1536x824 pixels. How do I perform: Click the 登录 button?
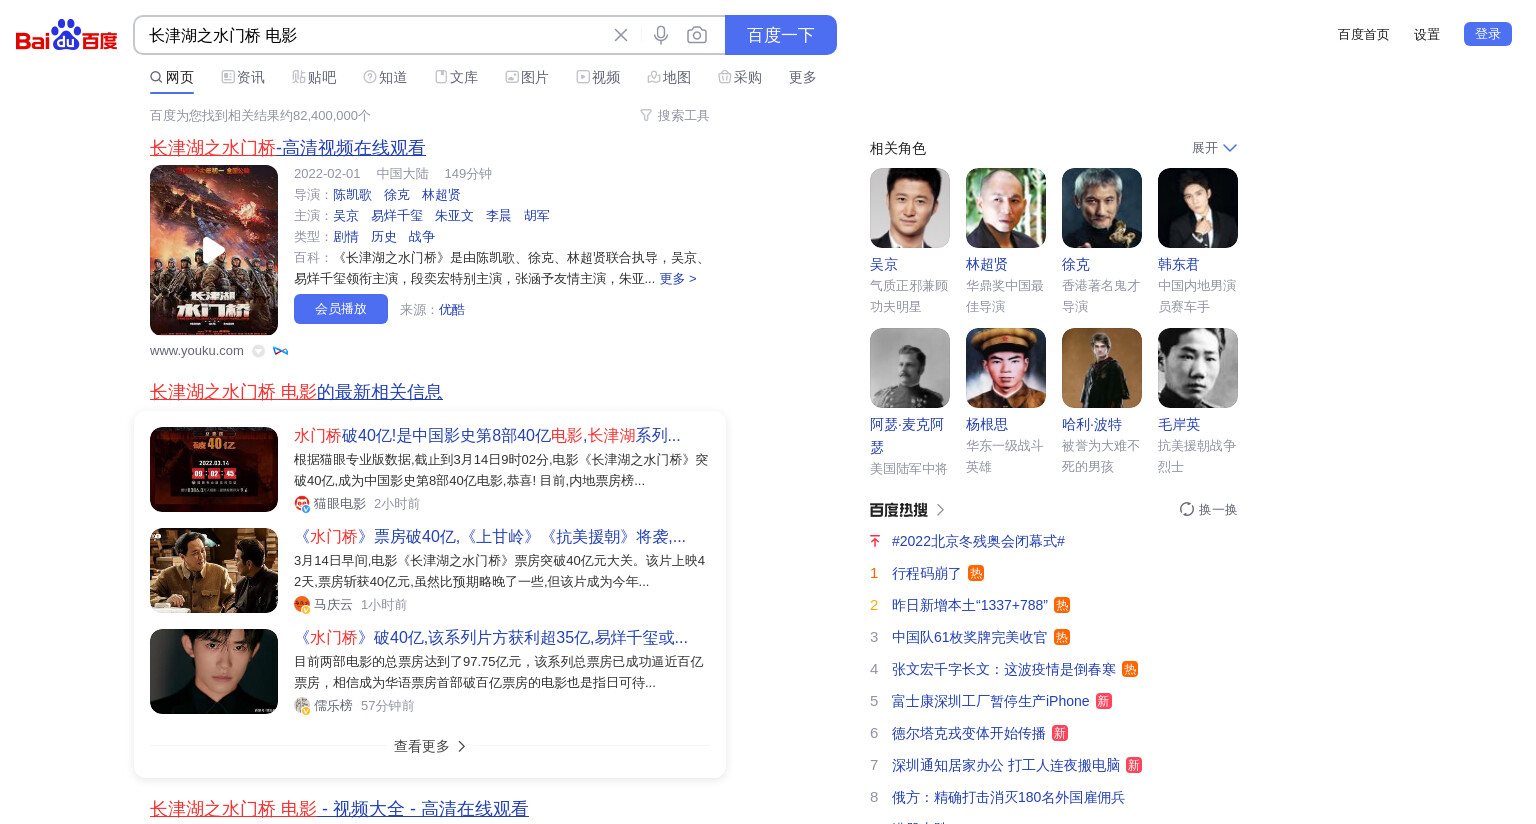1488,34
